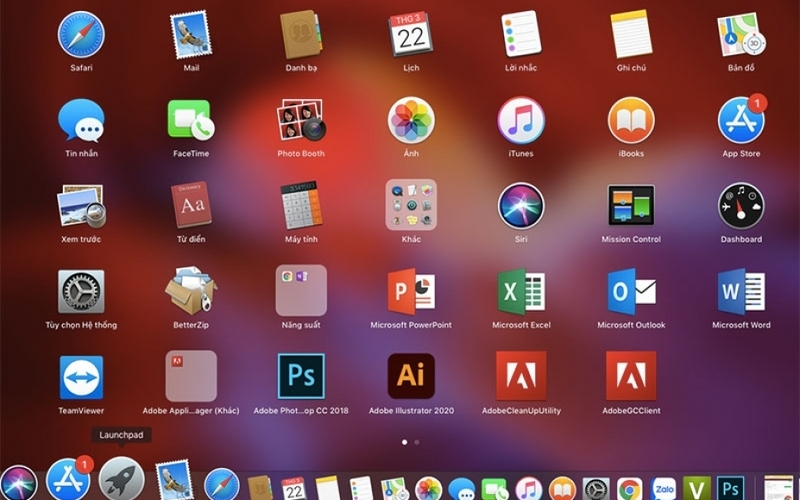Open the Adobe Application Manager (Khác) folder
The height and width of the screenshot is (500, 800).
[x=191, y=376]
